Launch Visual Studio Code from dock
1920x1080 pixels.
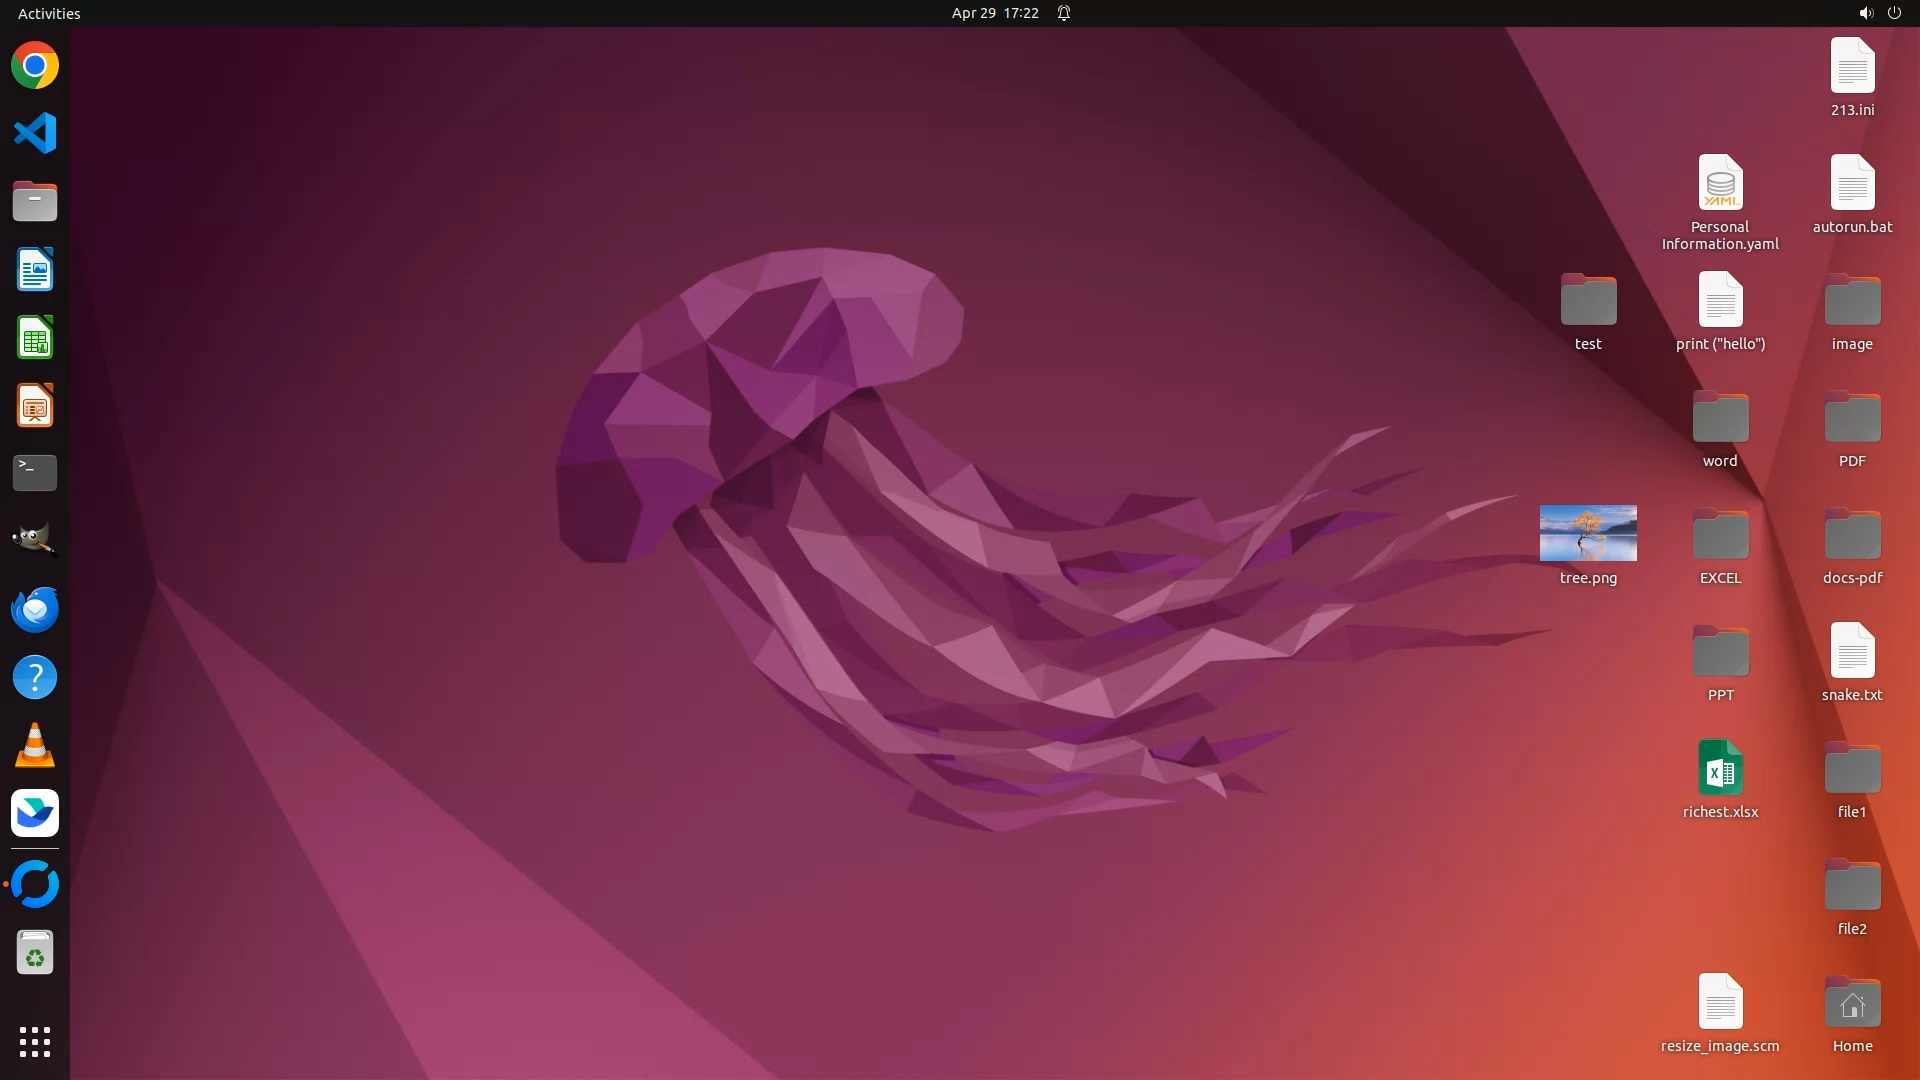(35, 133)
